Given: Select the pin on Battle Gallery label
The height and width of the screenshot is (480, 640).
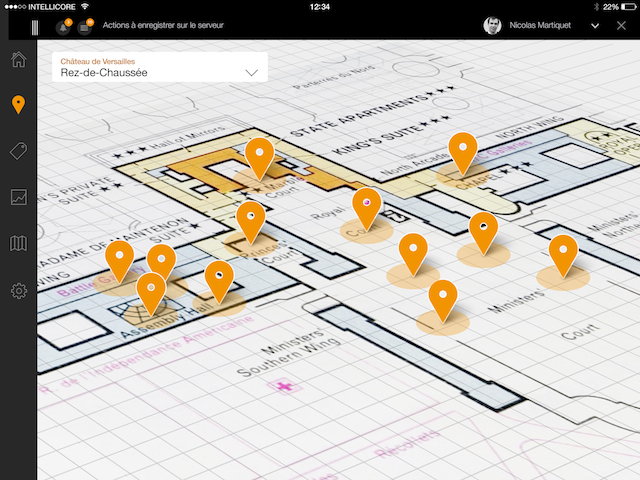Looking at the screenshot, I should (x=119, y=262).
